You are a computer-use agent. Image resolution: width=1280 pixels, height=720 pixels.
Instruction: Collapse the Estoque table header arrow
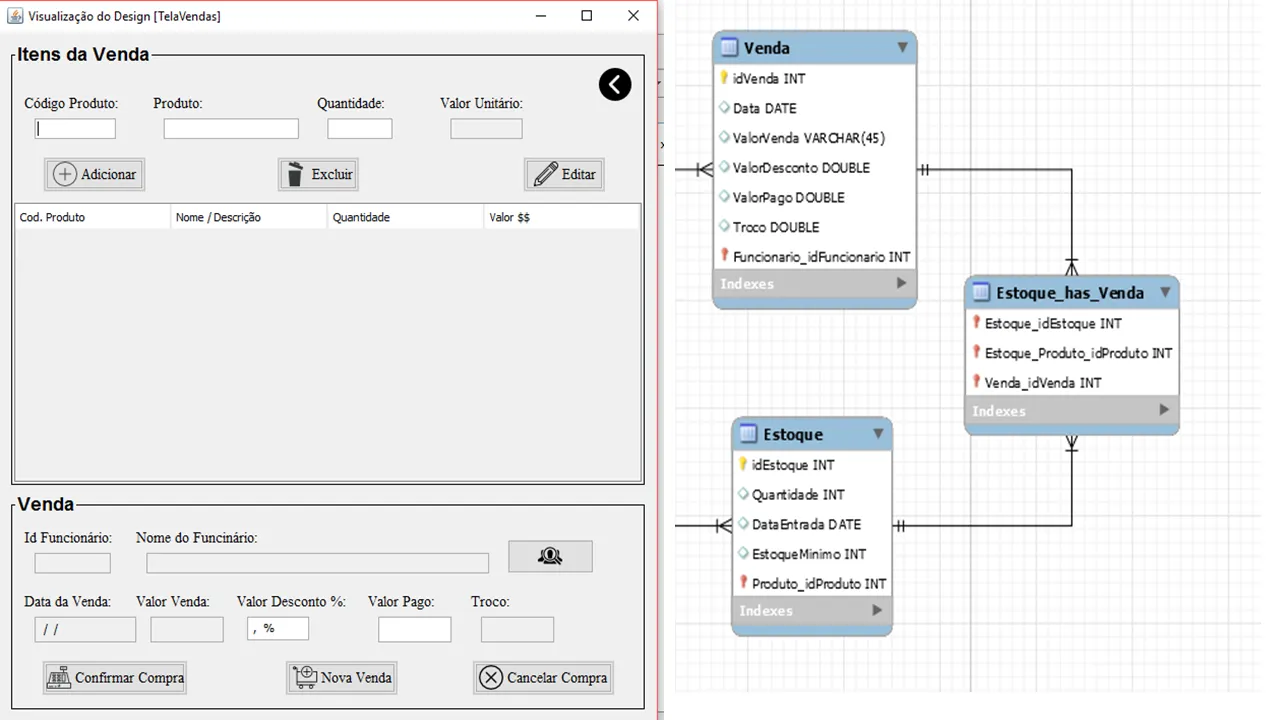[x=878, y=434]
